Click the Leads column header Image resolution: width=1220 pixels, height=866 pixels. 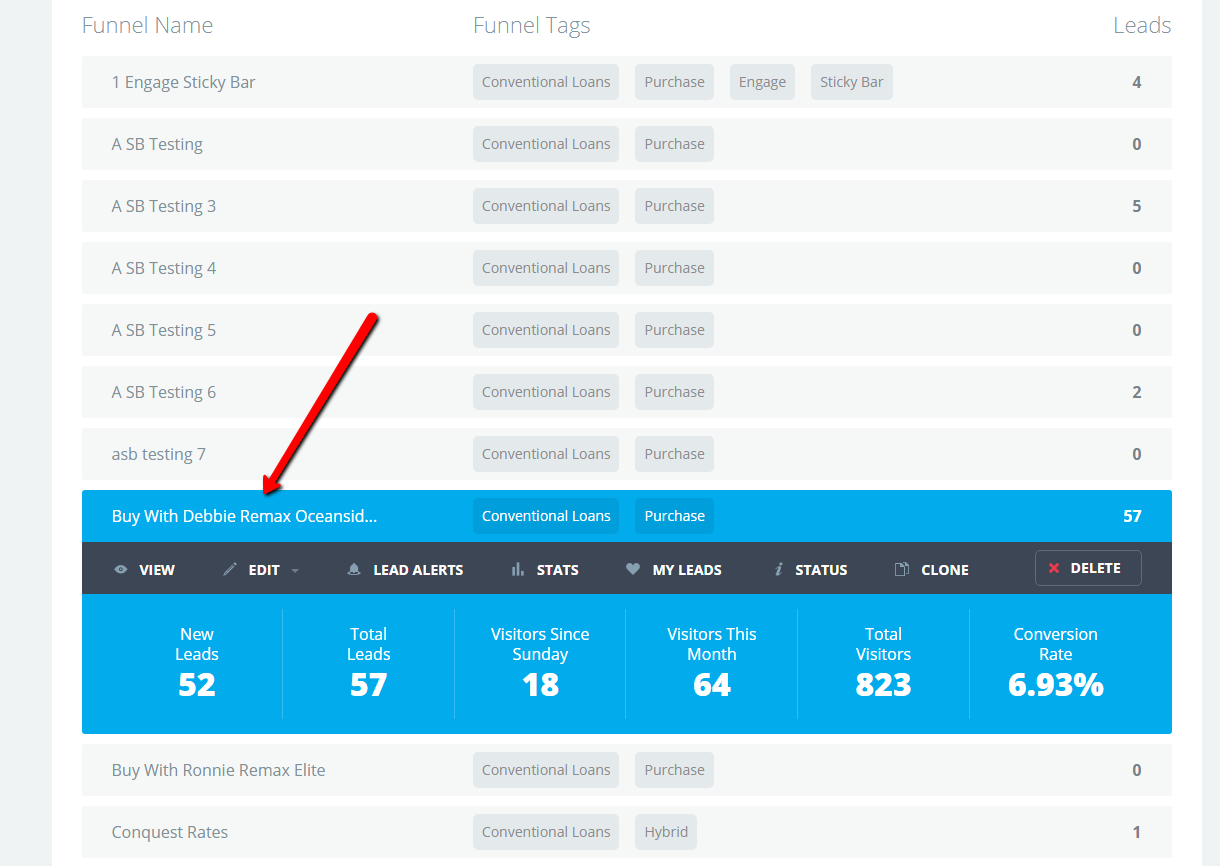coord(1142,25)
